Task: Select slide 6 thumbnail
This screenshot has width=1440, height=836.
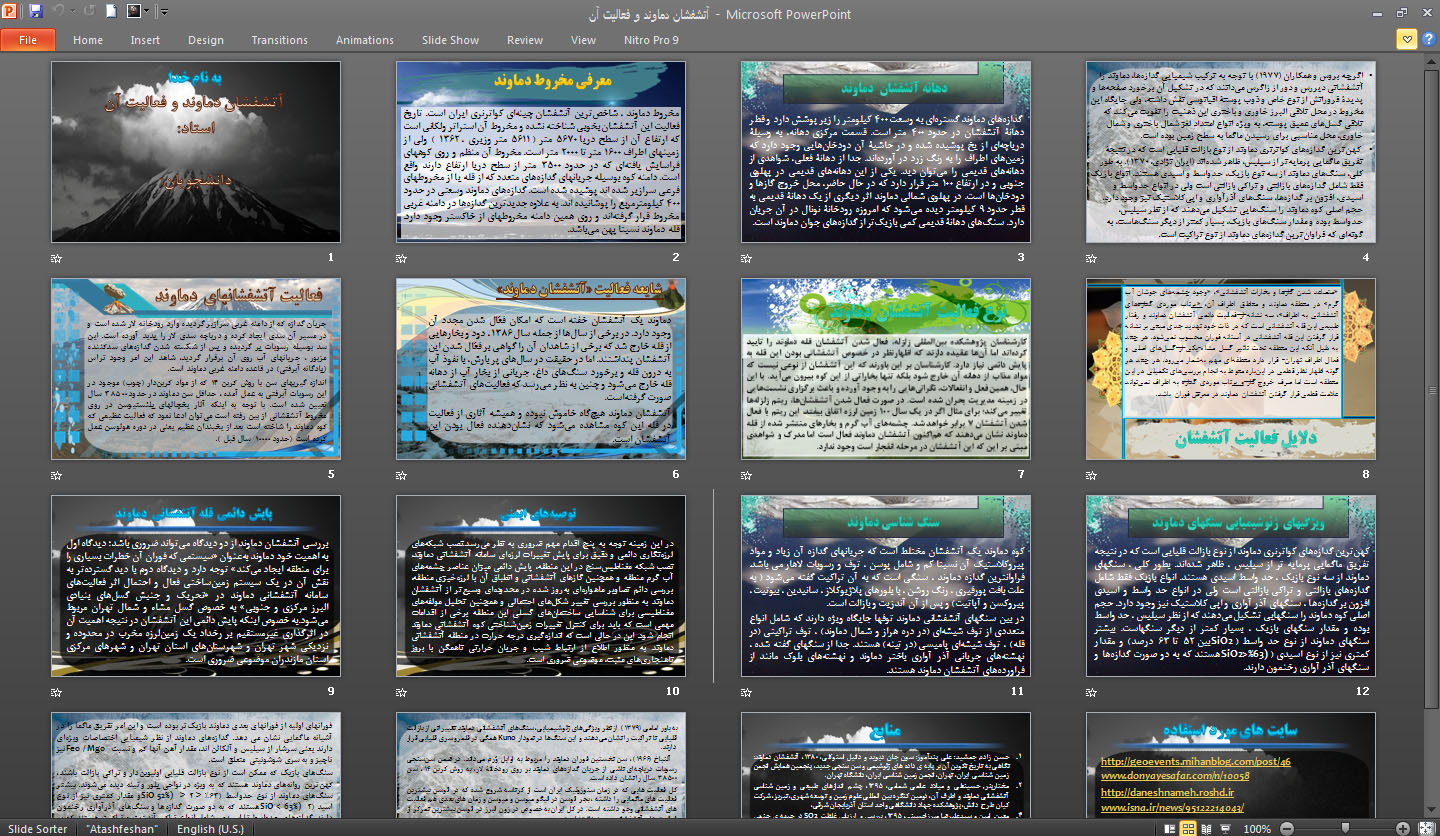Action: click(x=541, y=369)
